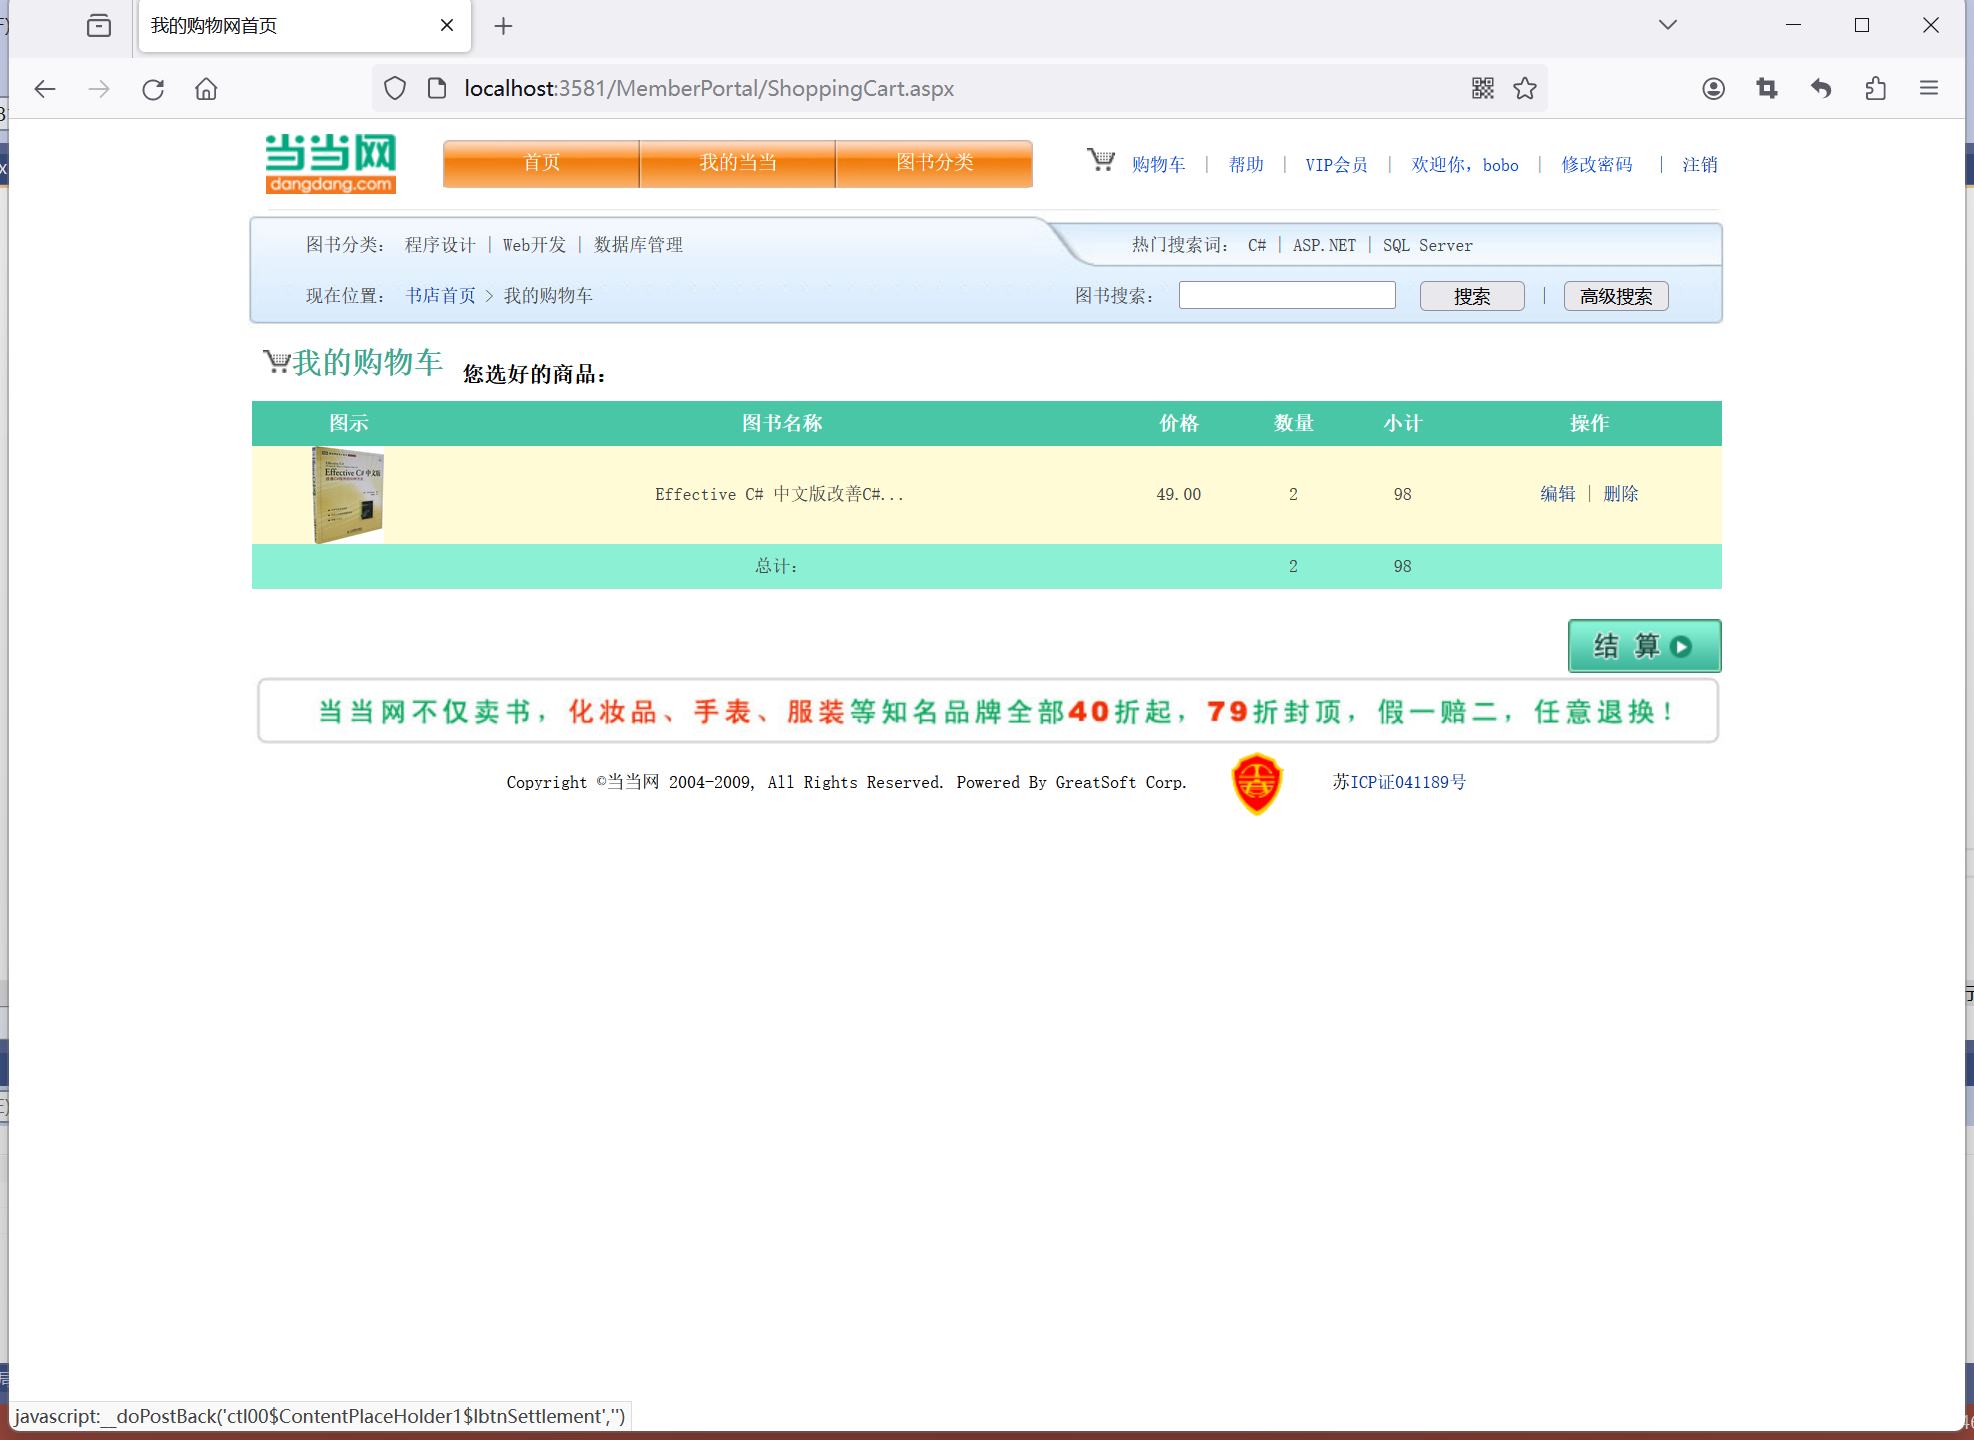Open a new tab with plus button
This screenshot has height=1440, width=1974.
click(503, 26)
